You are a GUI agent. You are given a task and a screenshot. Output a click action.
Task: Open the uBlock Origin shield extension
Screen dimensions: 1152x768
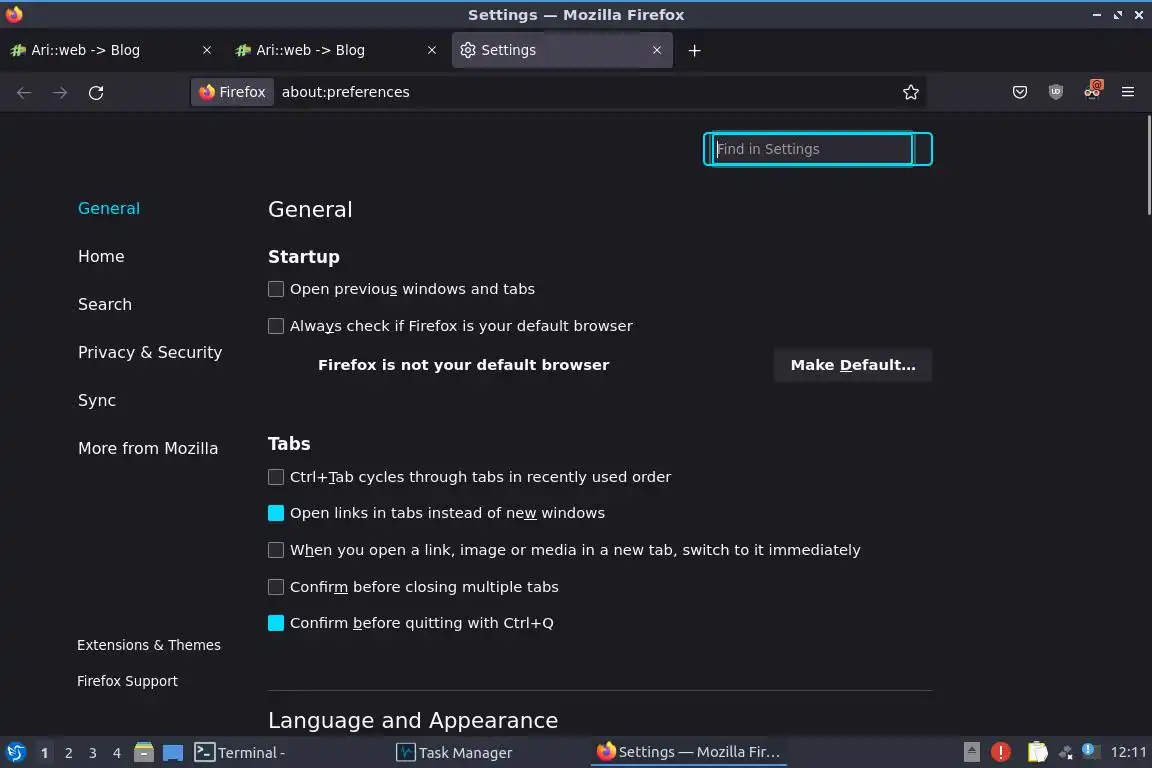click(1056, 92)
